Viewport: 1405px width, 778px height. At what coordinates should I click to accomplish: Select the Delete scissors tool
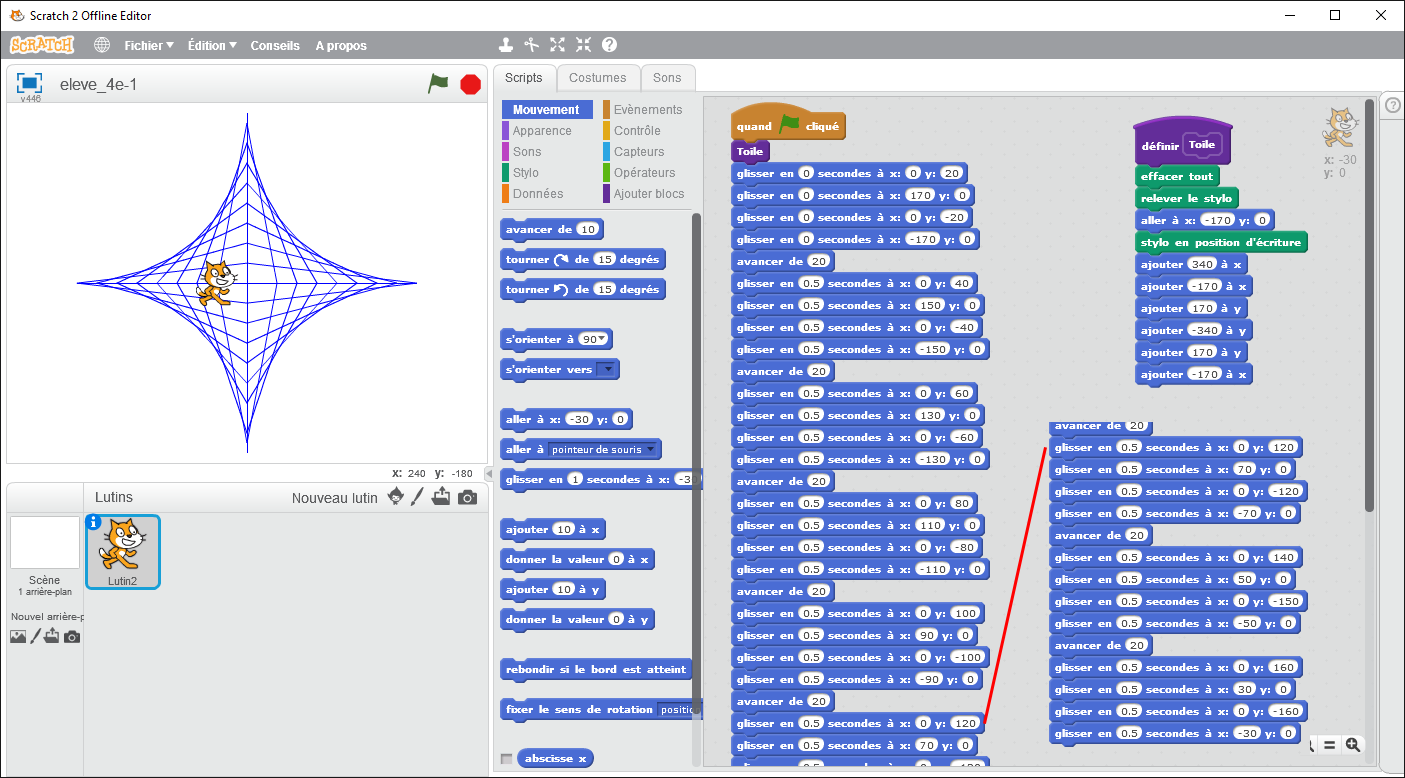point(532,45)
